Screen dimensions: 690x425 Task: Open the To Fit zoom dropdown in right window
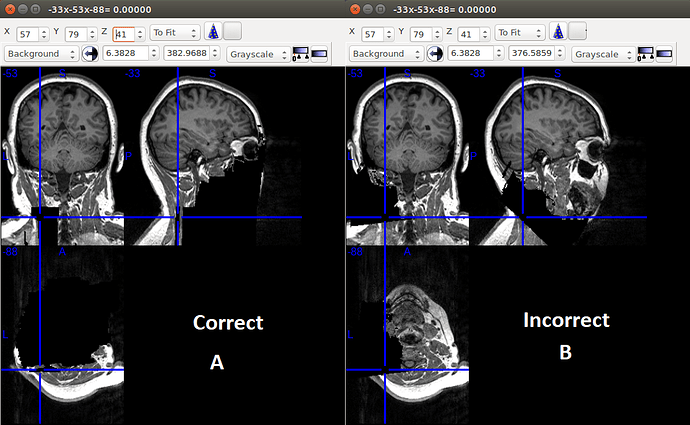click(520, 33)
